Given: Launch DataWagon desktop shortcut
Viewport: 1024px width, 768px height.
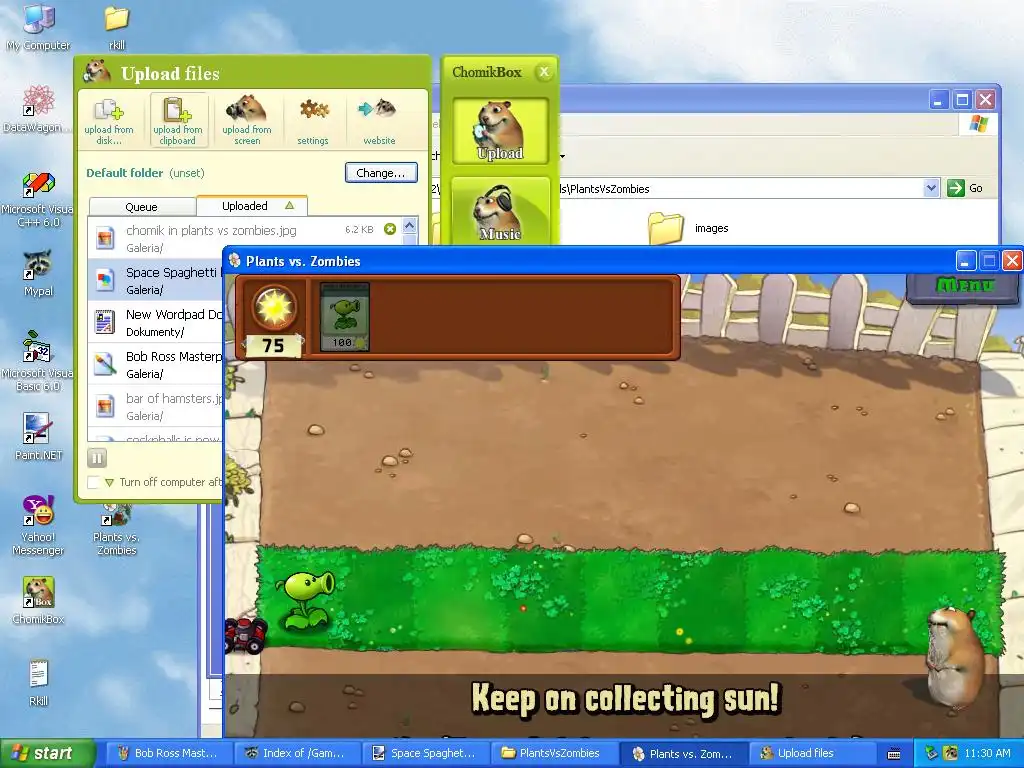Looking at the screenshot, I should [38, 108].
